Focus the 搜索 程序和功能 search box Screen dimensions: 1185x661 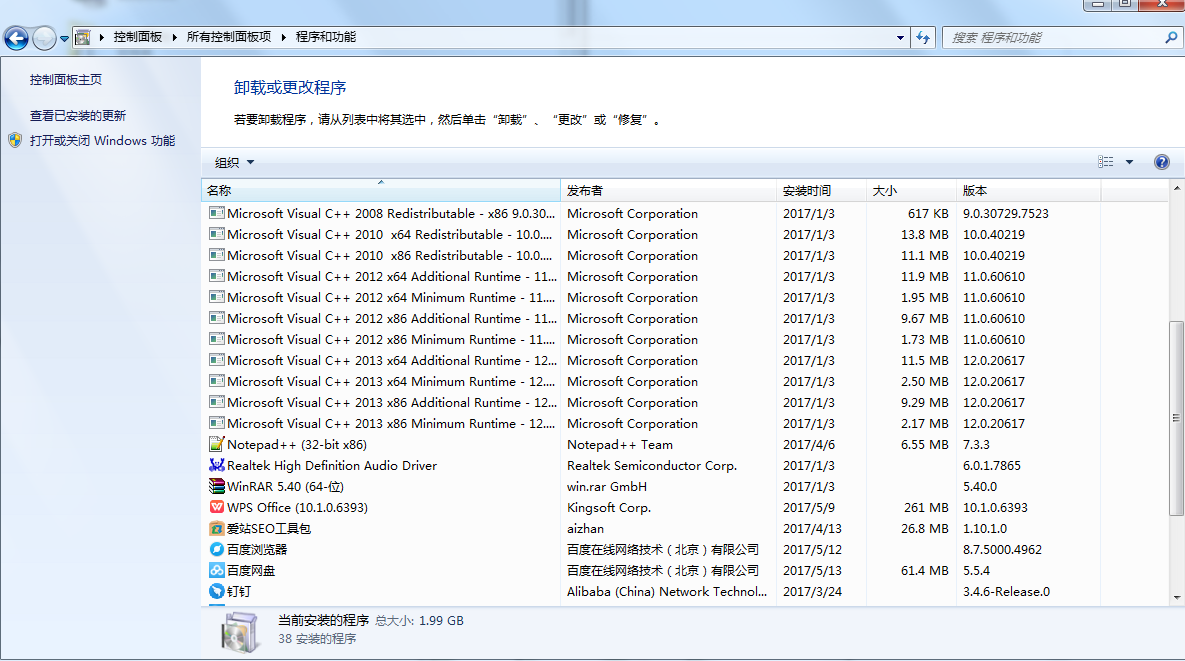[x=1054, y=37]
